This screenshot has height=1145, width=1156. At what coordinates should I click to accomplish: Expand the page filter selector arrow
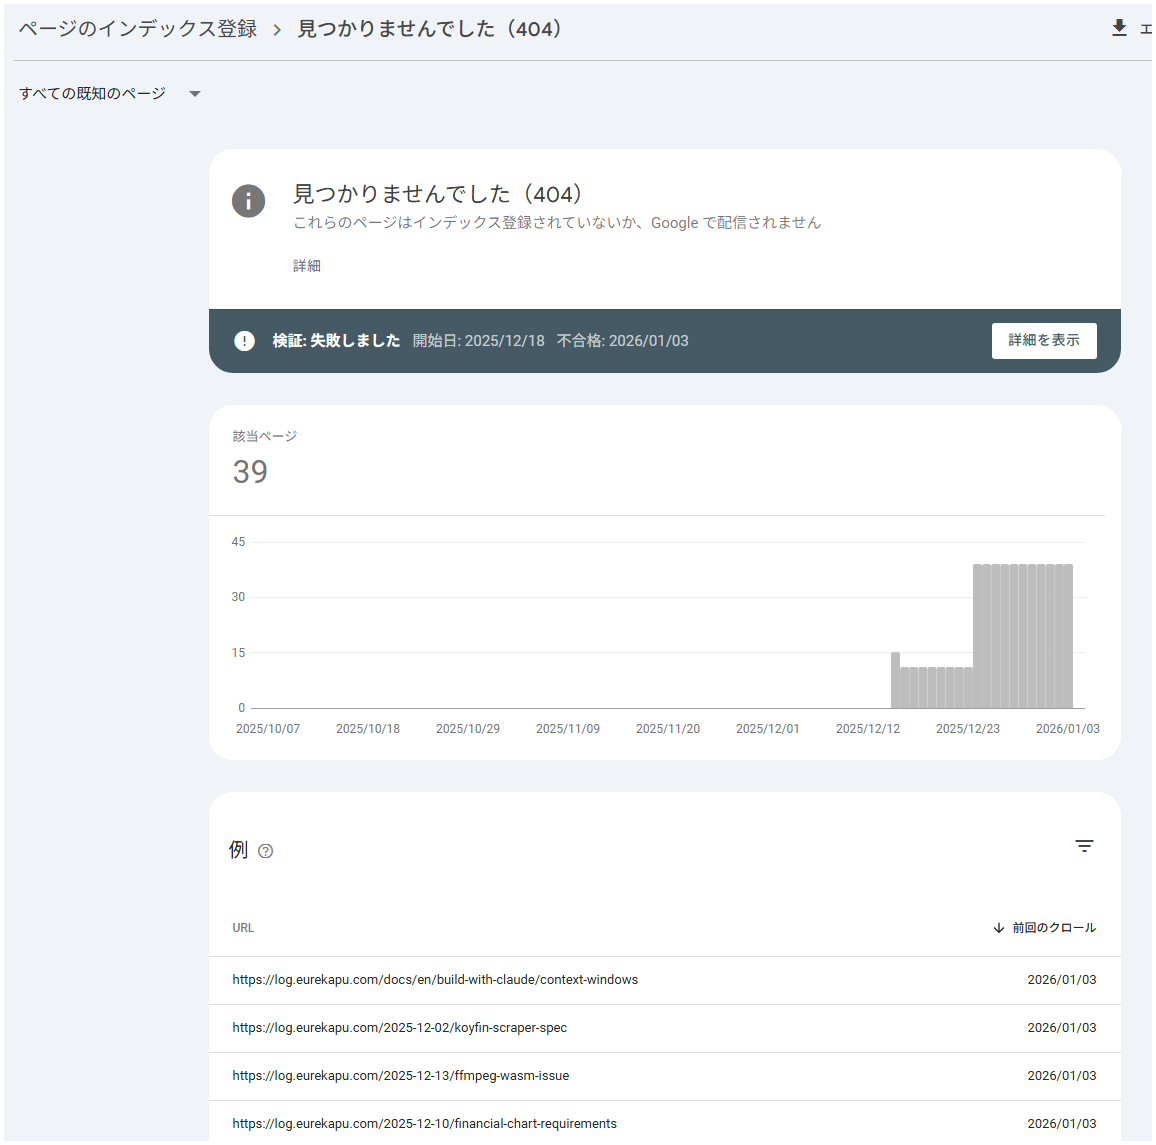[x=194, y=92]
